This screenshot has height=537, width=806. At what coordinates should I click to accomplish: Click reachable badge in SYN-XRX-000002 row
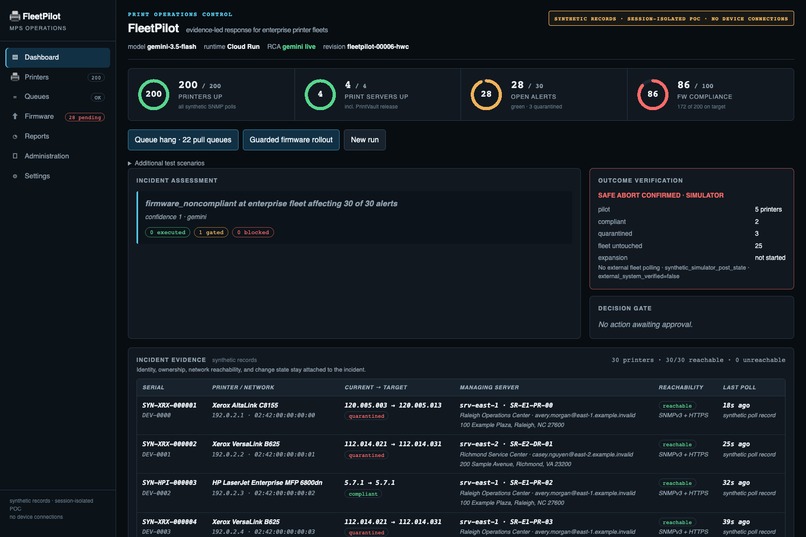coord(677,445)
